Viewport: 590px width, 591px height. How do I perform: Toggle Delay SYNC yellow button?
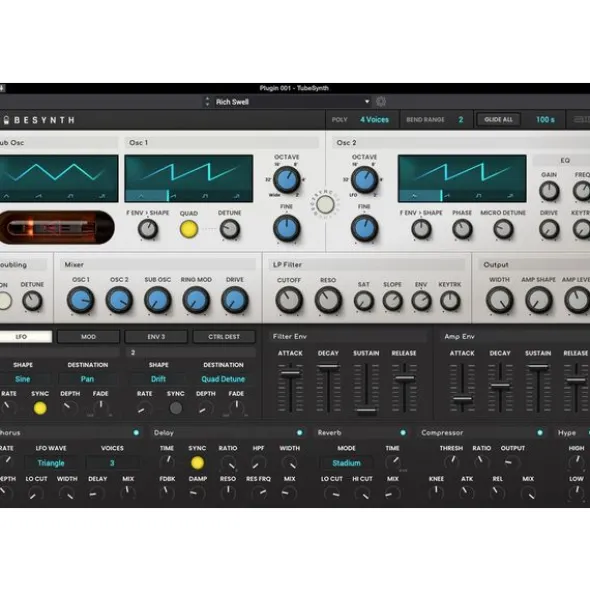tap(197, 463)
